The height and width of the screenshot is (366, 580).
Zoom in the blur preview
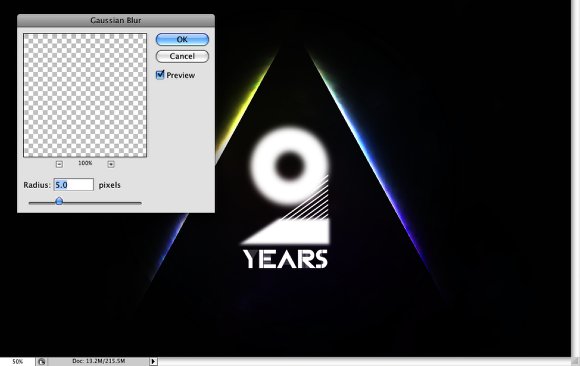coord(111,164)
